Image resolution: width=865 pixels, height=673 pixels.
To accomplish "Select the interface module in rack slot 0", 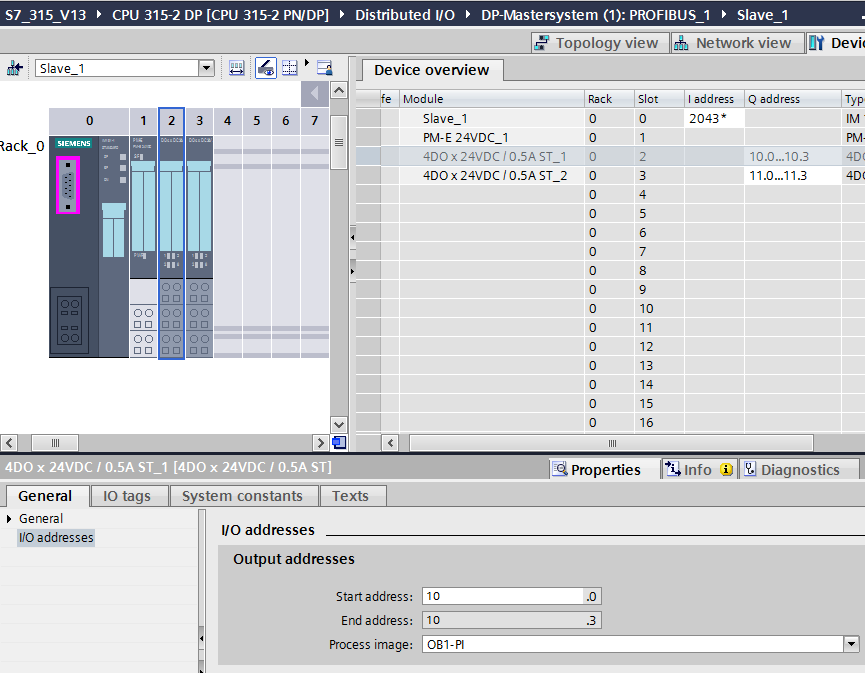I will point(89,247).
